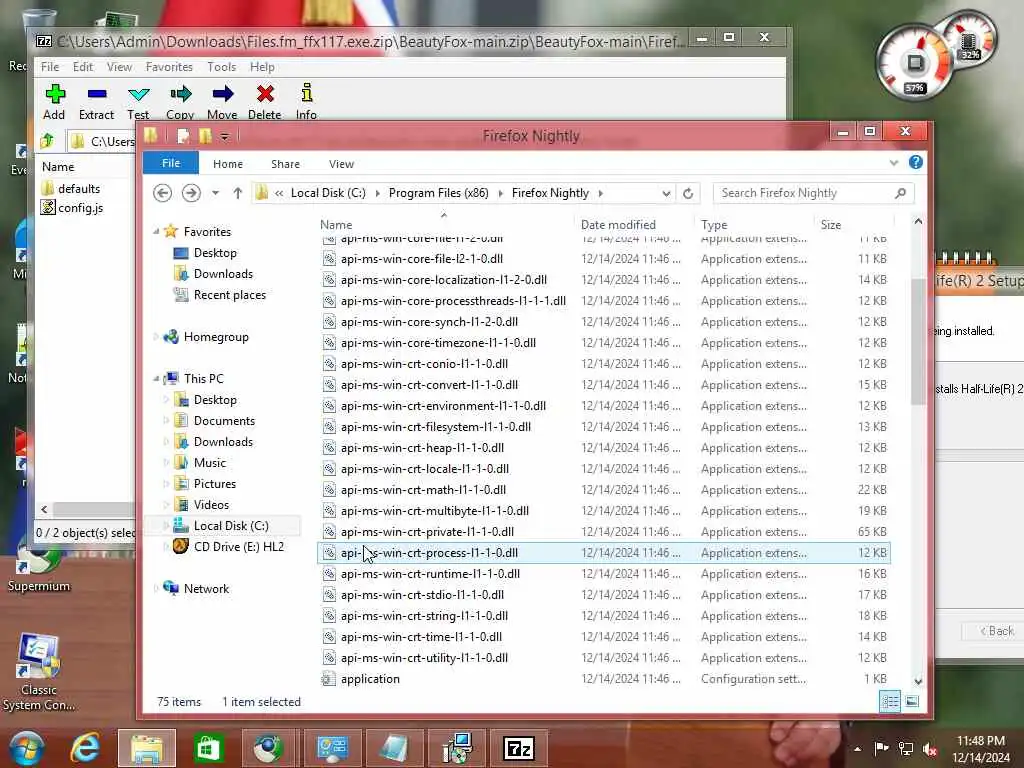Open Windows Store taskbar icon
1024x768 pixels.
pos(208,748)
